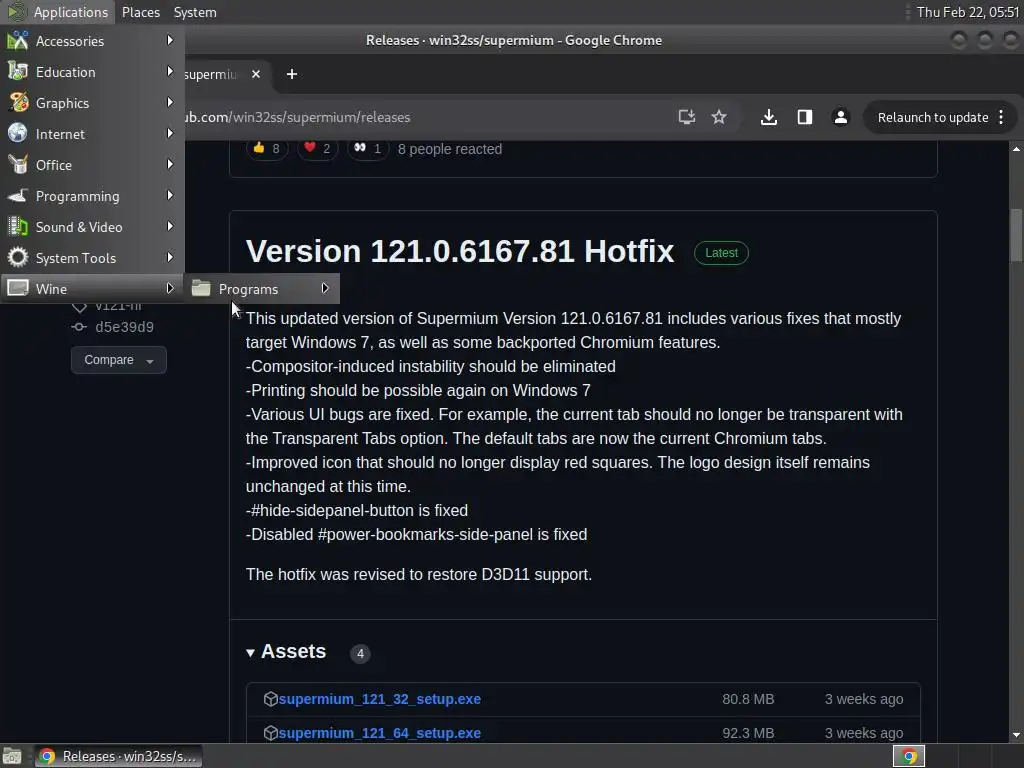Open the Compare dropdown
The height and width of the screenshot is (768, 1024).
(x=118, y=360)
